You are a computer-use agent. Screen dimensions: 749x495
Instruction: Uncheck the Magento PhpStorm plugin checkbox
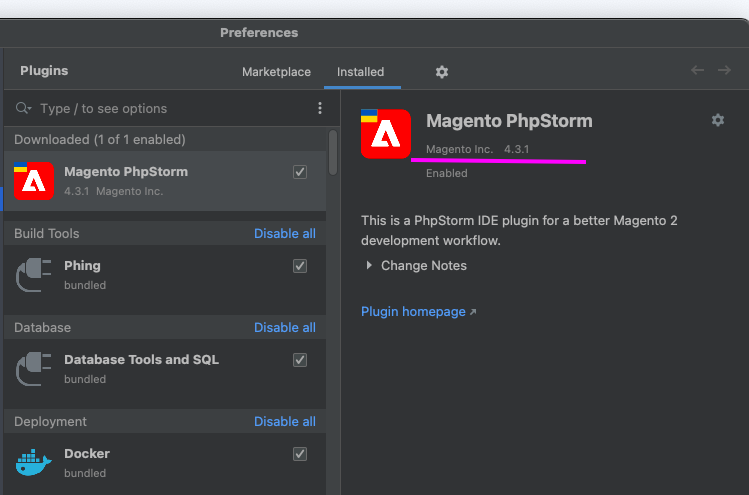pyautogui.click(x=300, y=172)
